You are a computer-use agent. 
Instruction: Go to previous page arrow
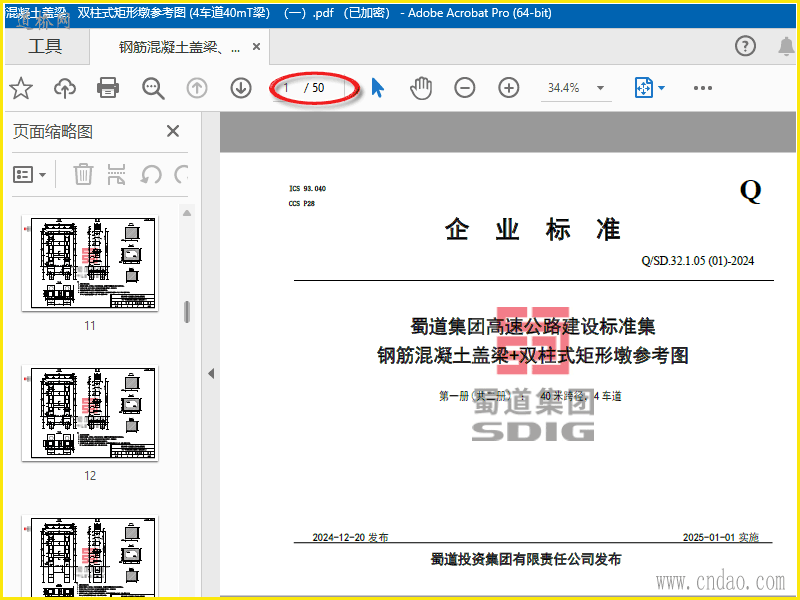point(197,88)
